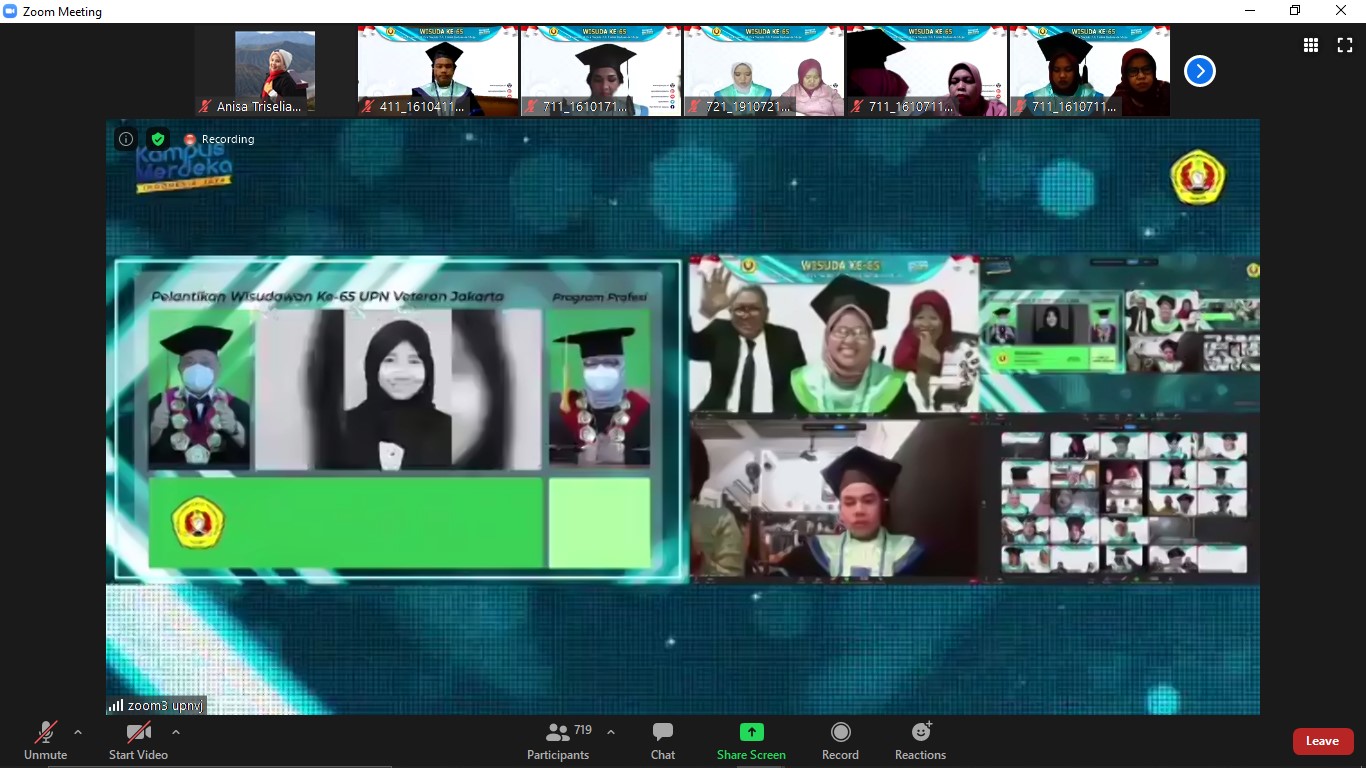Open the Participants list
The image size is (1366, 768).
tap(558, 741)
